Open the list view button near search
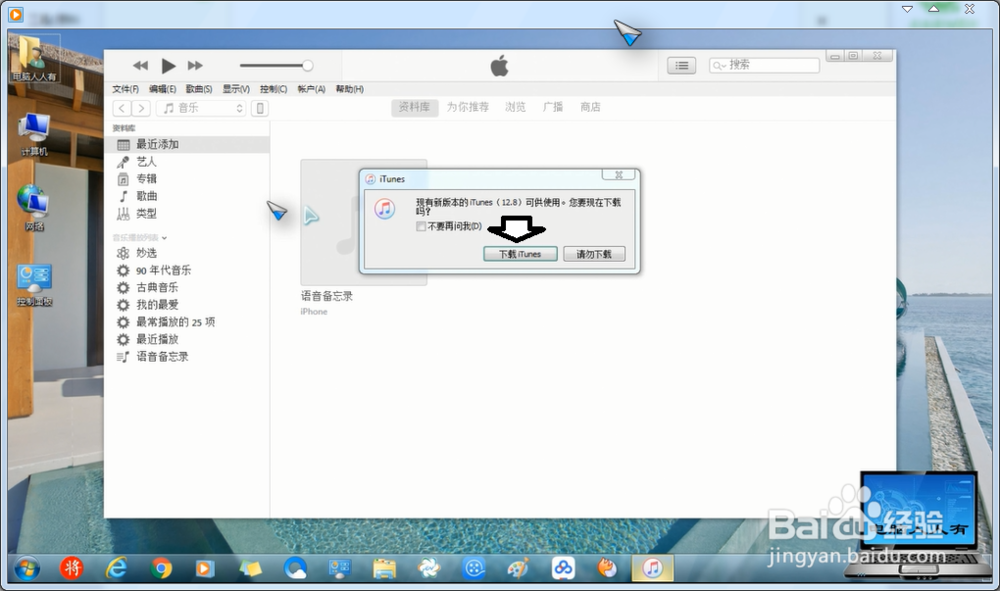The width and height of the screenshot is (1000, 591). 681,65
